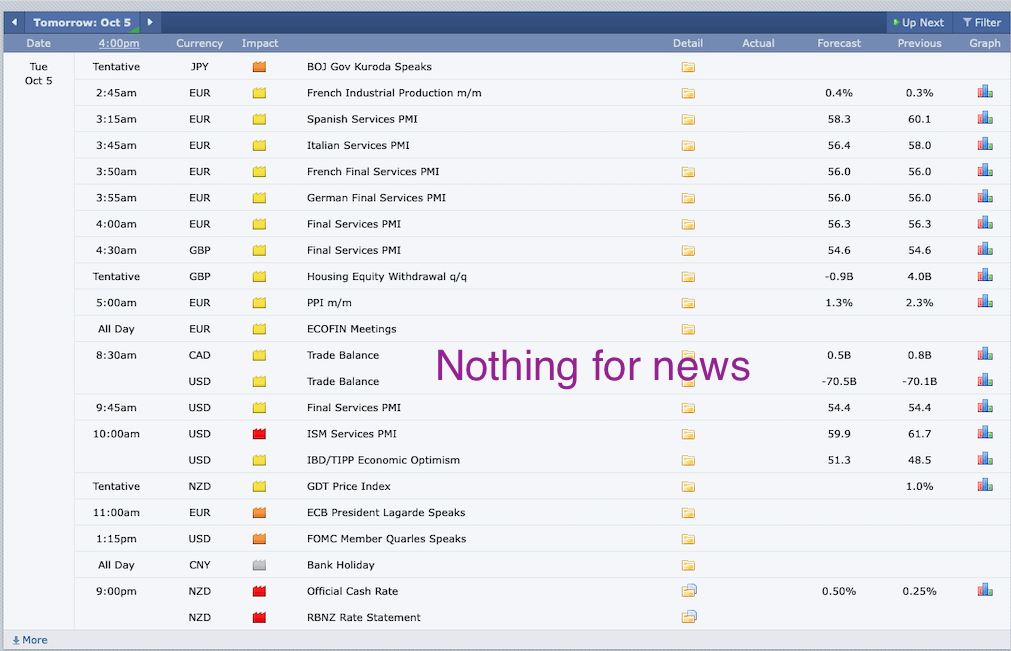Click the Currency column header
Image resolution: width=1011 pixels, height=651 pixels.
(x=199, y=43)
